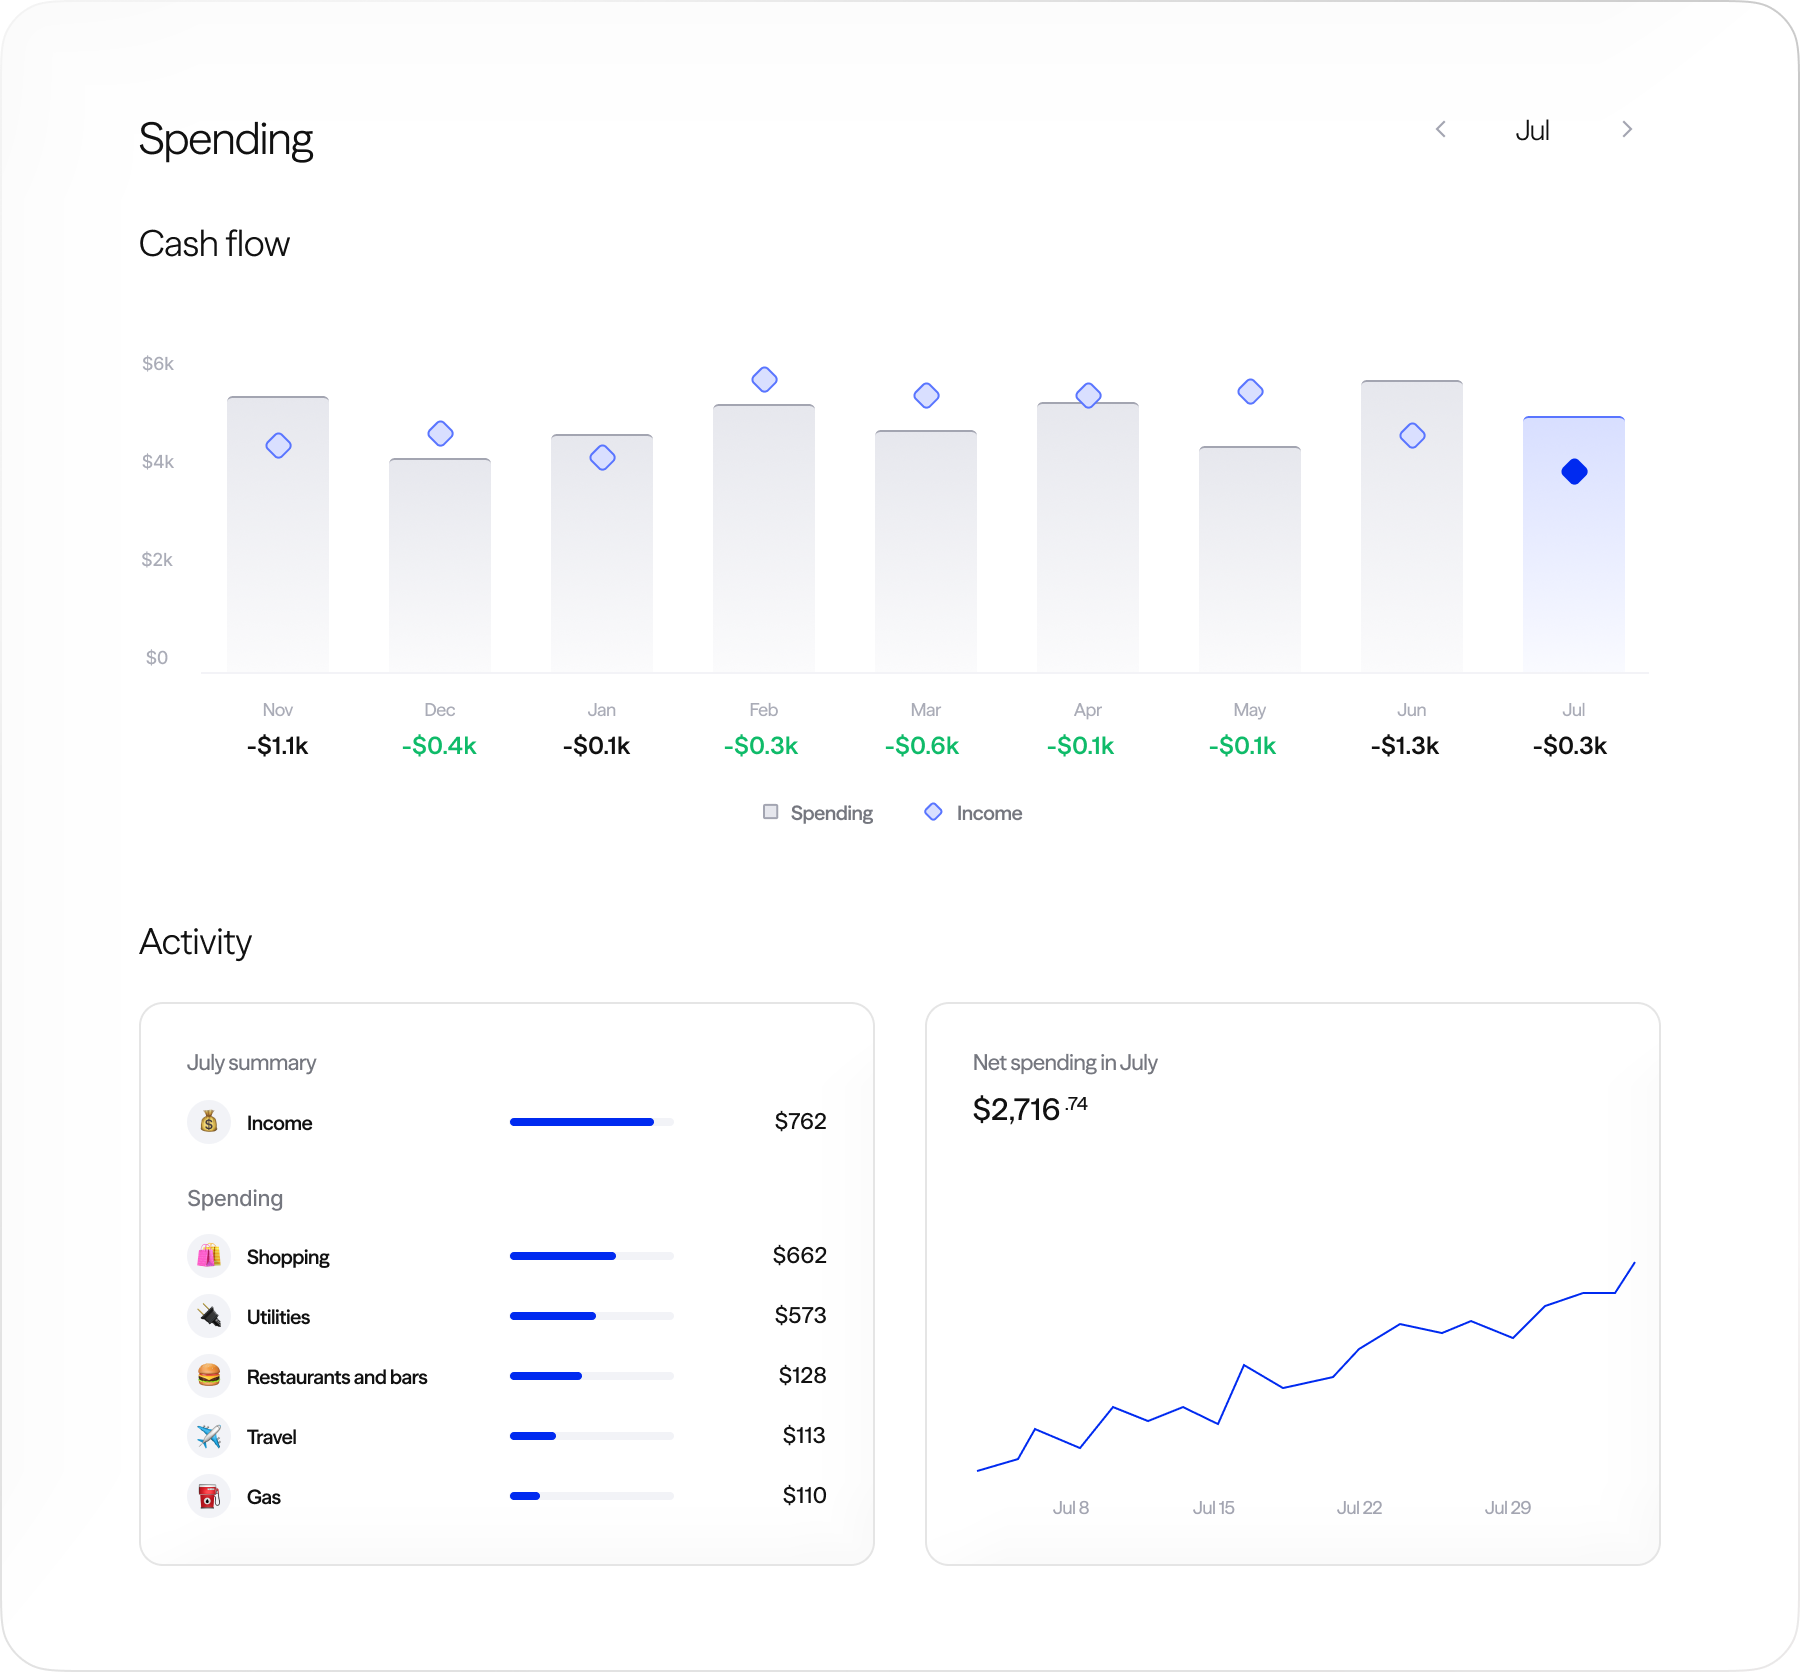The image size is (1800, 1672).
Task: Select the Nov spending bar
Action: [x=278, y=560]
